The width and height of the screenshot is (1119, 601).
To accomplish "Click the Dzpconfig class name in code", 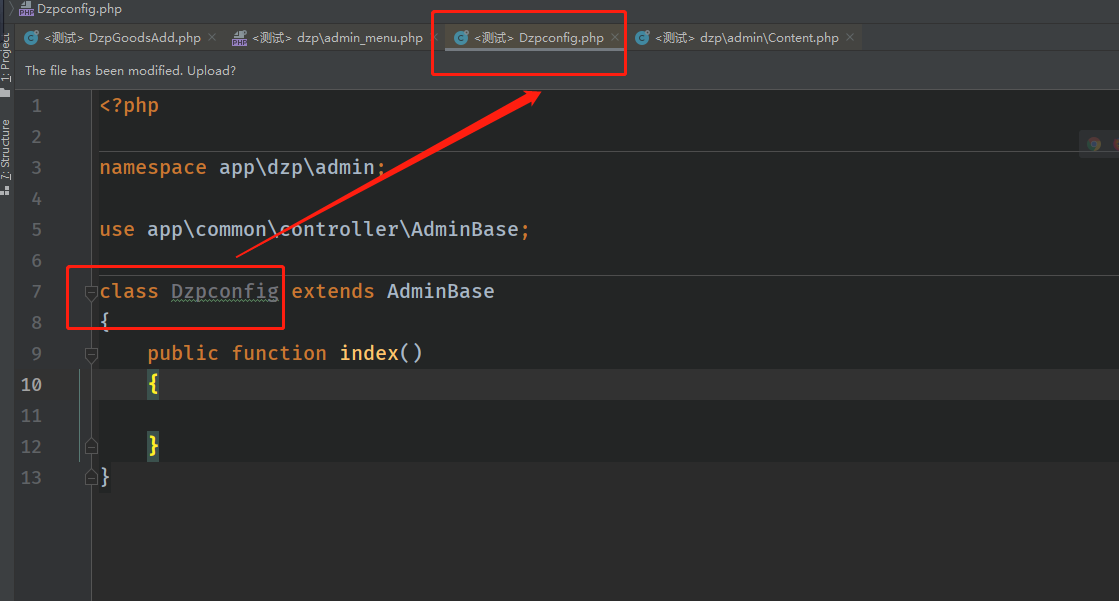I will (224, 292).
